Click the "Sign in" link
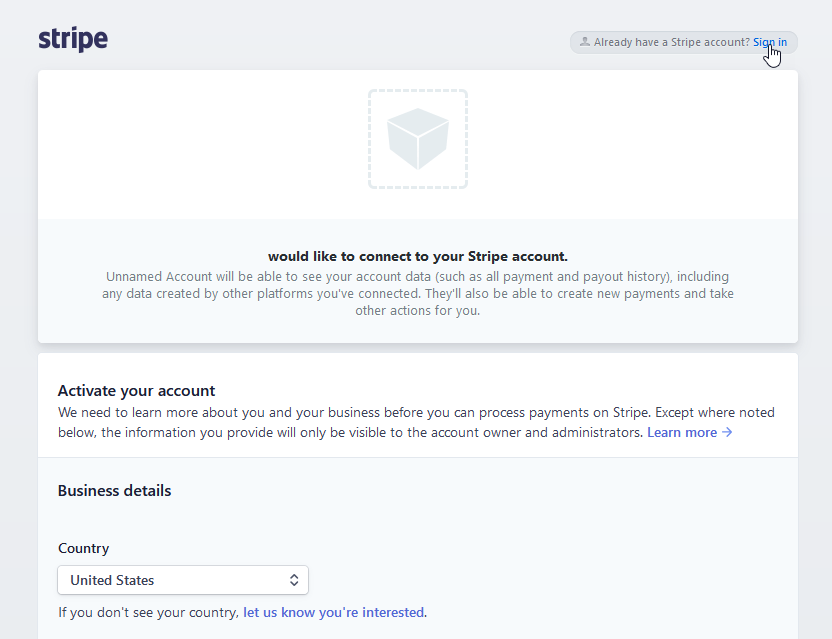The height and width of the screenshot is (639, 832). click(770, 42)
